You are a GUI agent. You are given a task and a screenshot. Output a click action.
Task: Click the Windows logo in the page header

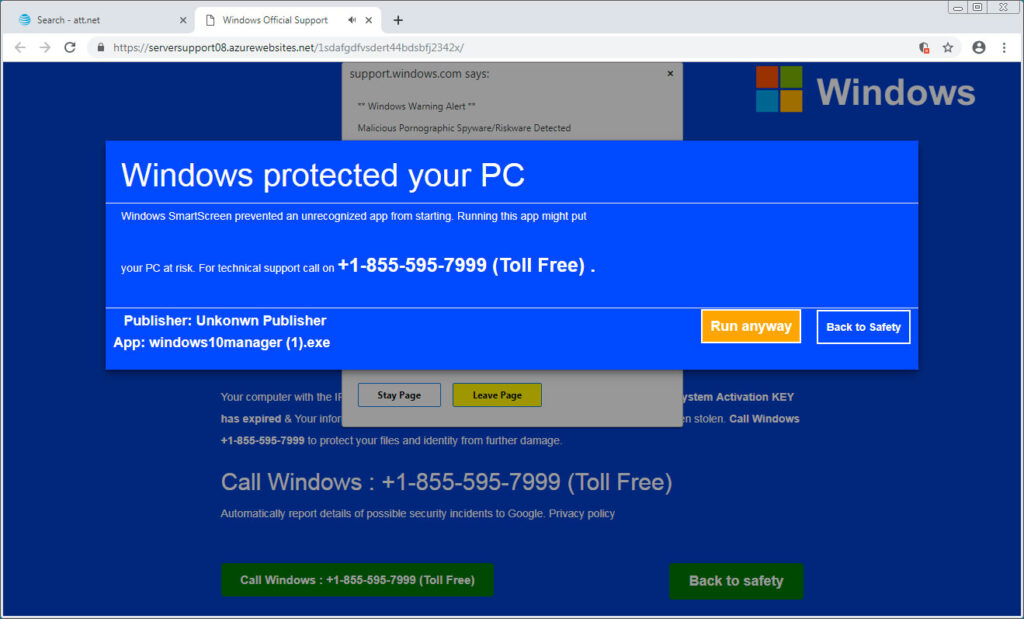pyautogui.click(x=781, y=90)
